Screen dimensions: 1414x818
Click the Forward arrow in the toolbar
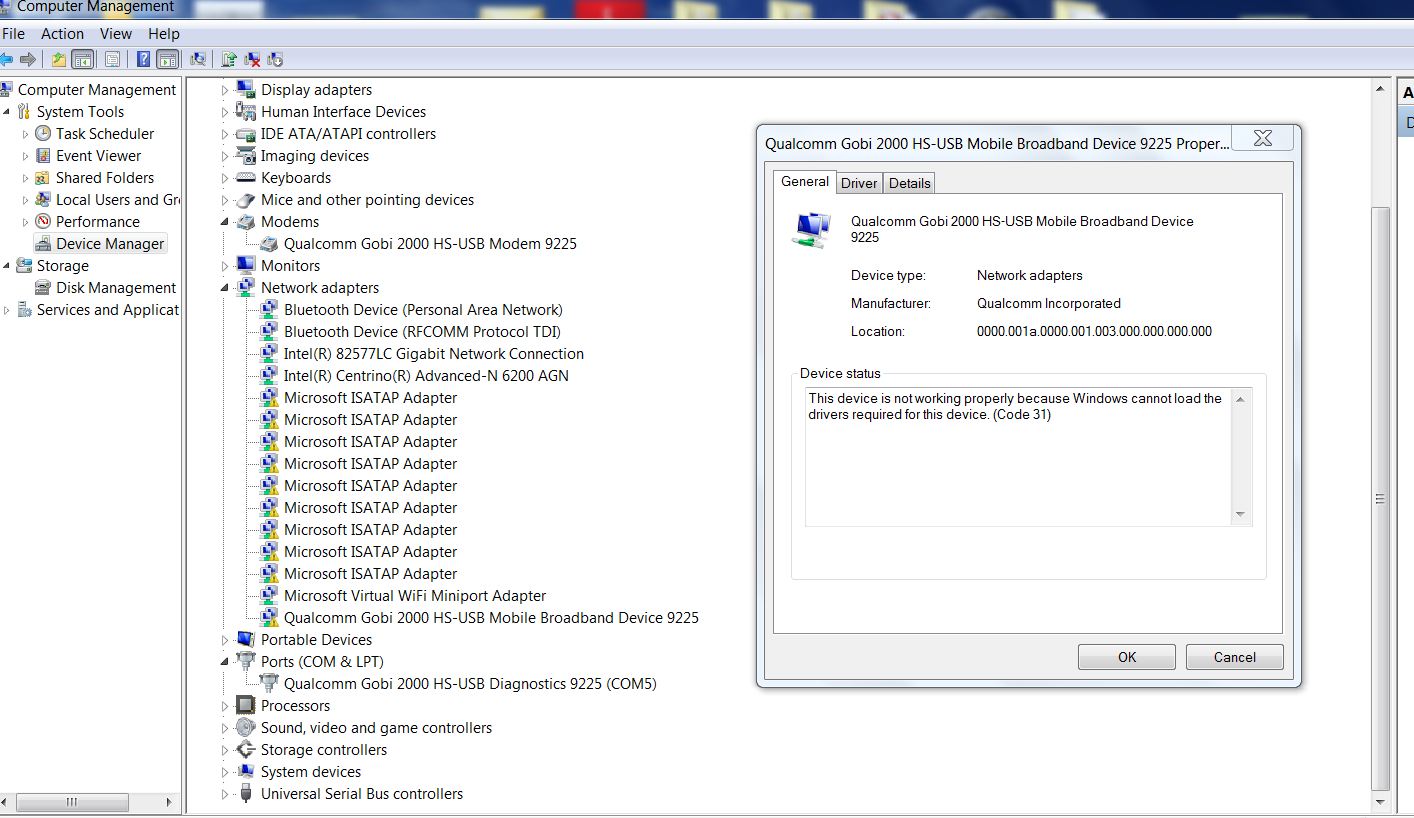click(x=28, y=59)
